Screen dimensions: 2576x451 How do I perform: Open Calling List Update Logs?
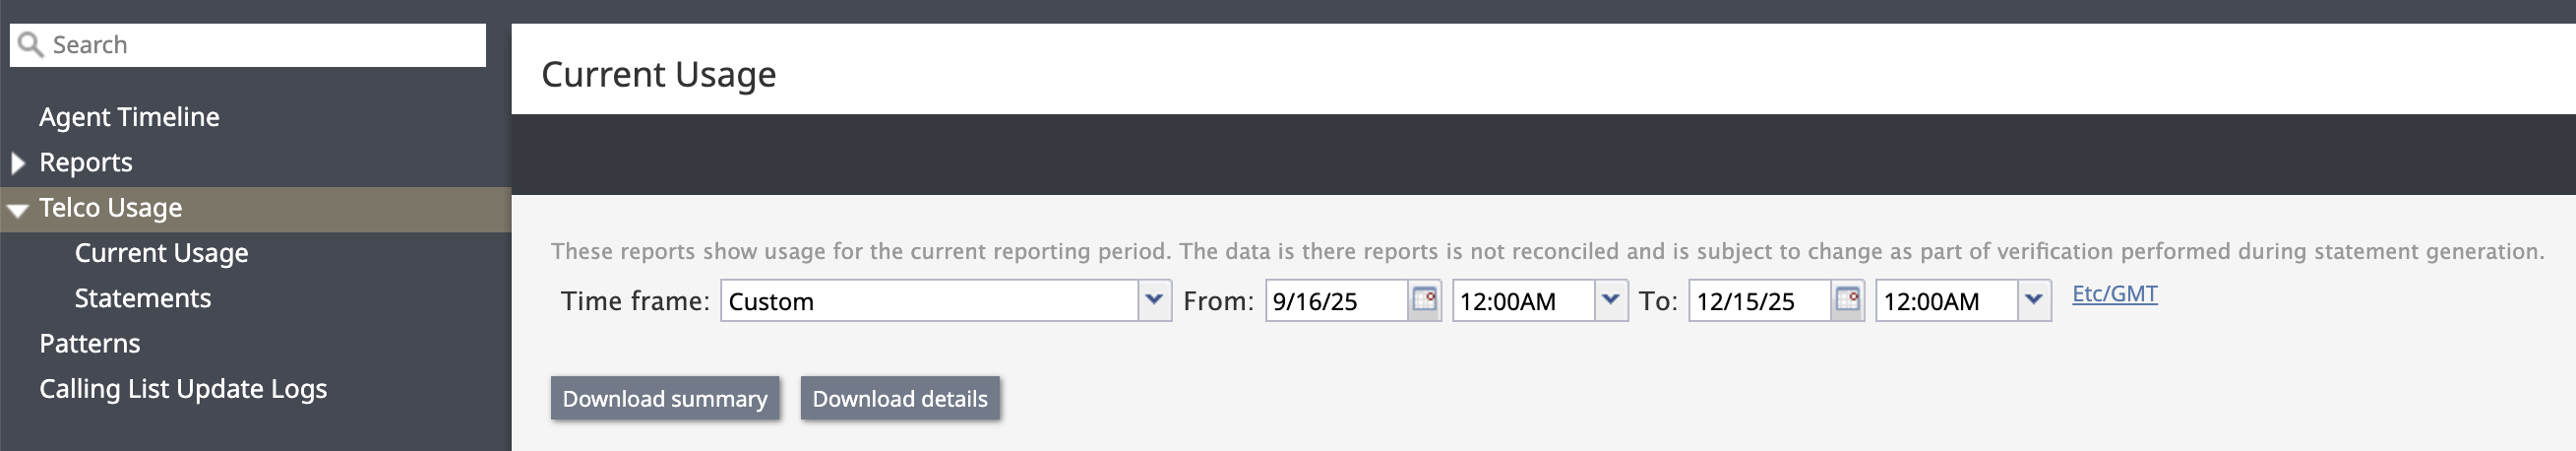point(183,389)
